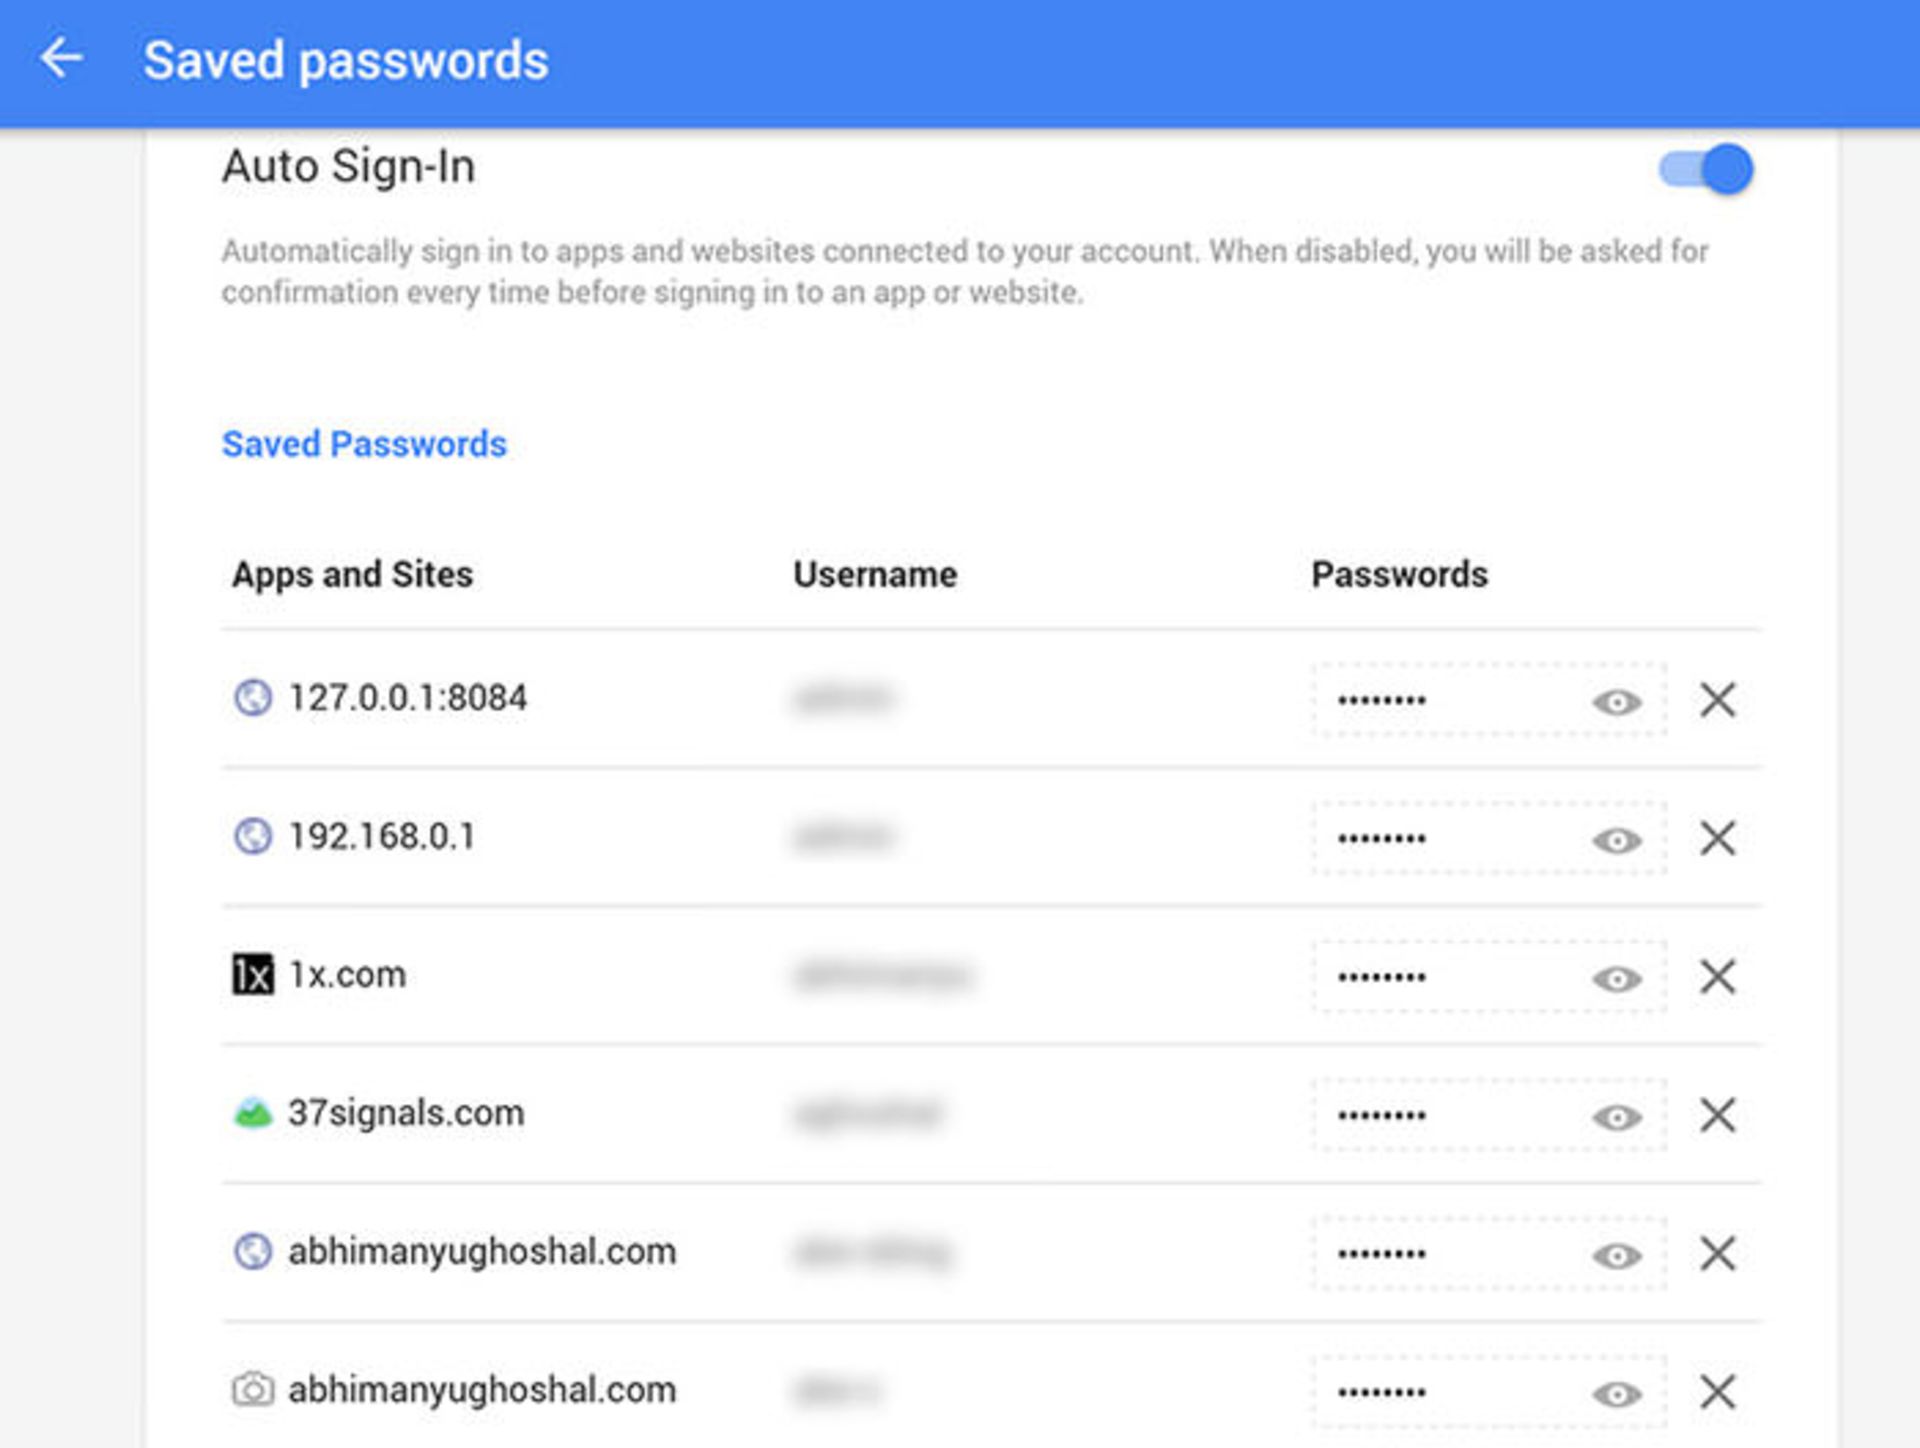This screenshot has width=1920, height=1448.
Task: Show the 1x.com saved password
Action: (1616, 978)
